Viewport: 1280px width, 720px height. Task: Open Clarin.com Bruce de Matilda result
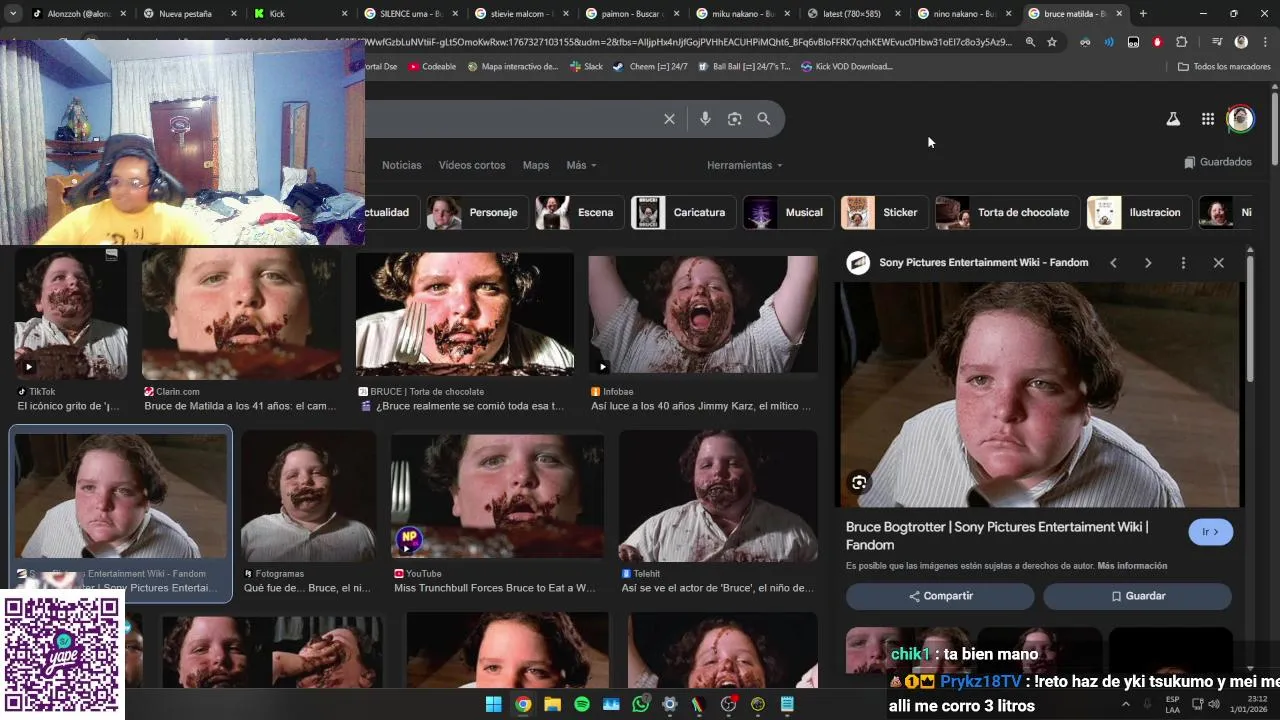240,330
